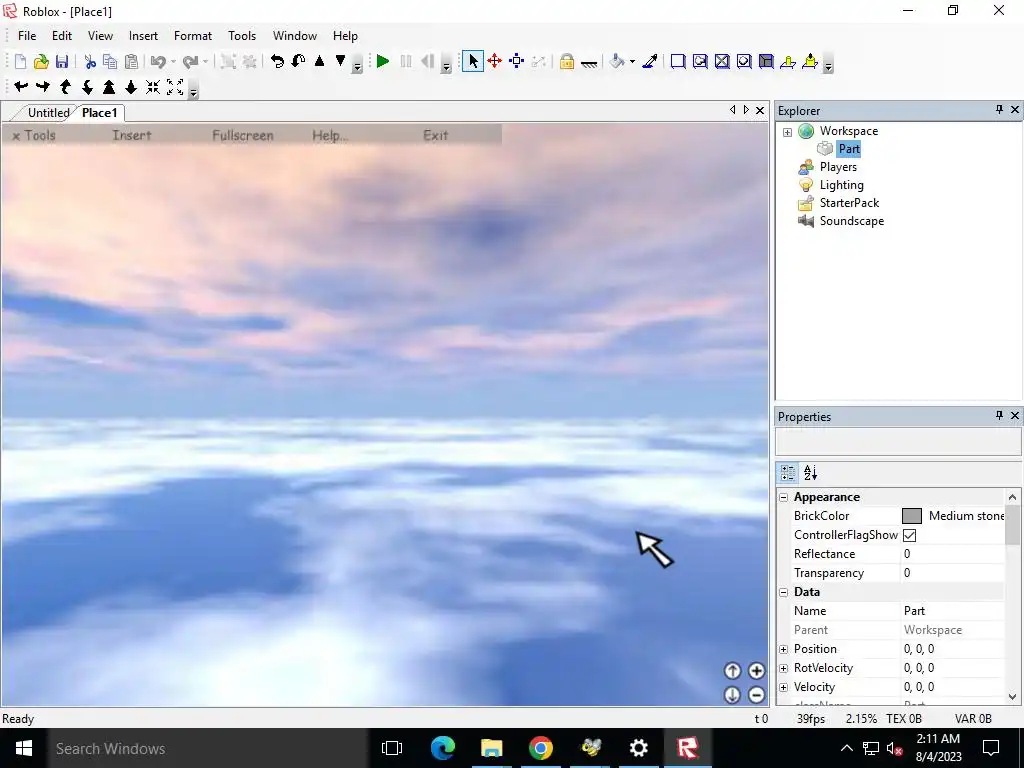1024x768 pixels.
Task: Click the Search Windows taskbar box
Action: click(x=208, y=748)
